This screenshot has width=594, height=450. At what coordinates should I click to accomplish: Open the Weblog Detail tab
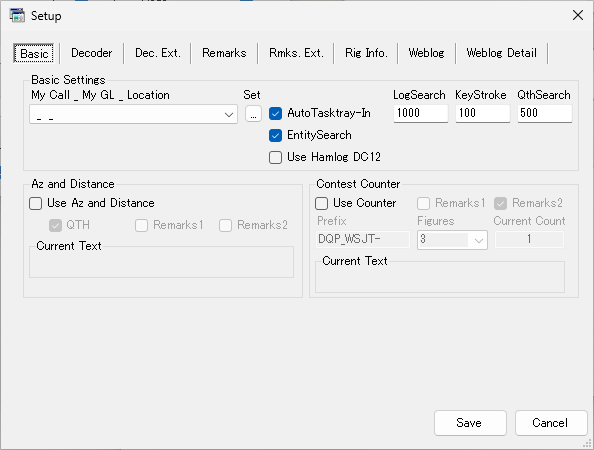pos(501,53)
